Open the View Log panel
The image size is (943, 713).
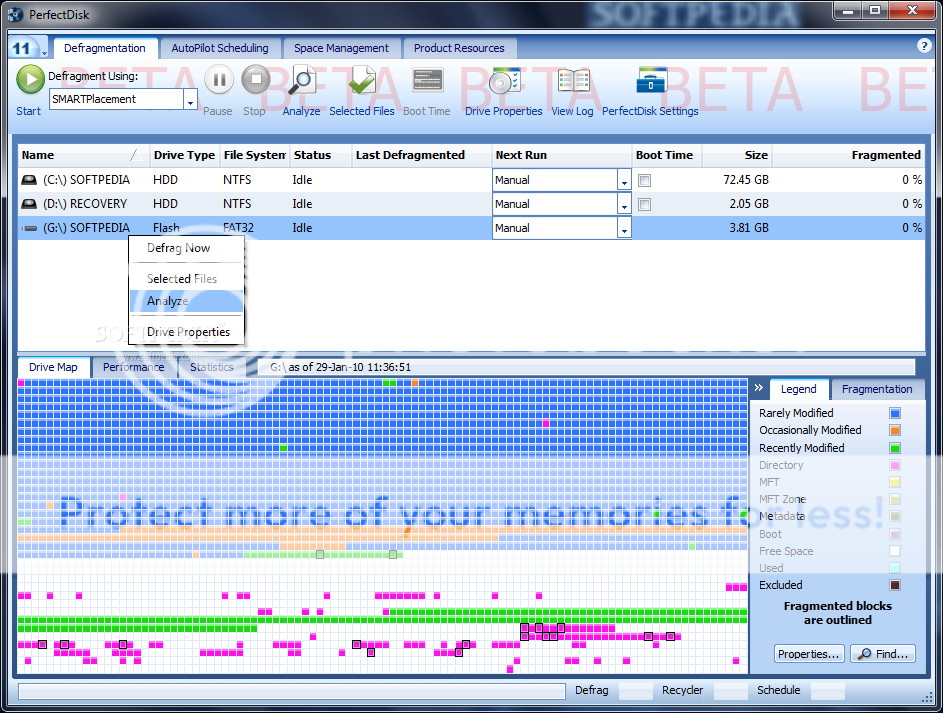pyautogui.click(x=572, y=80)
